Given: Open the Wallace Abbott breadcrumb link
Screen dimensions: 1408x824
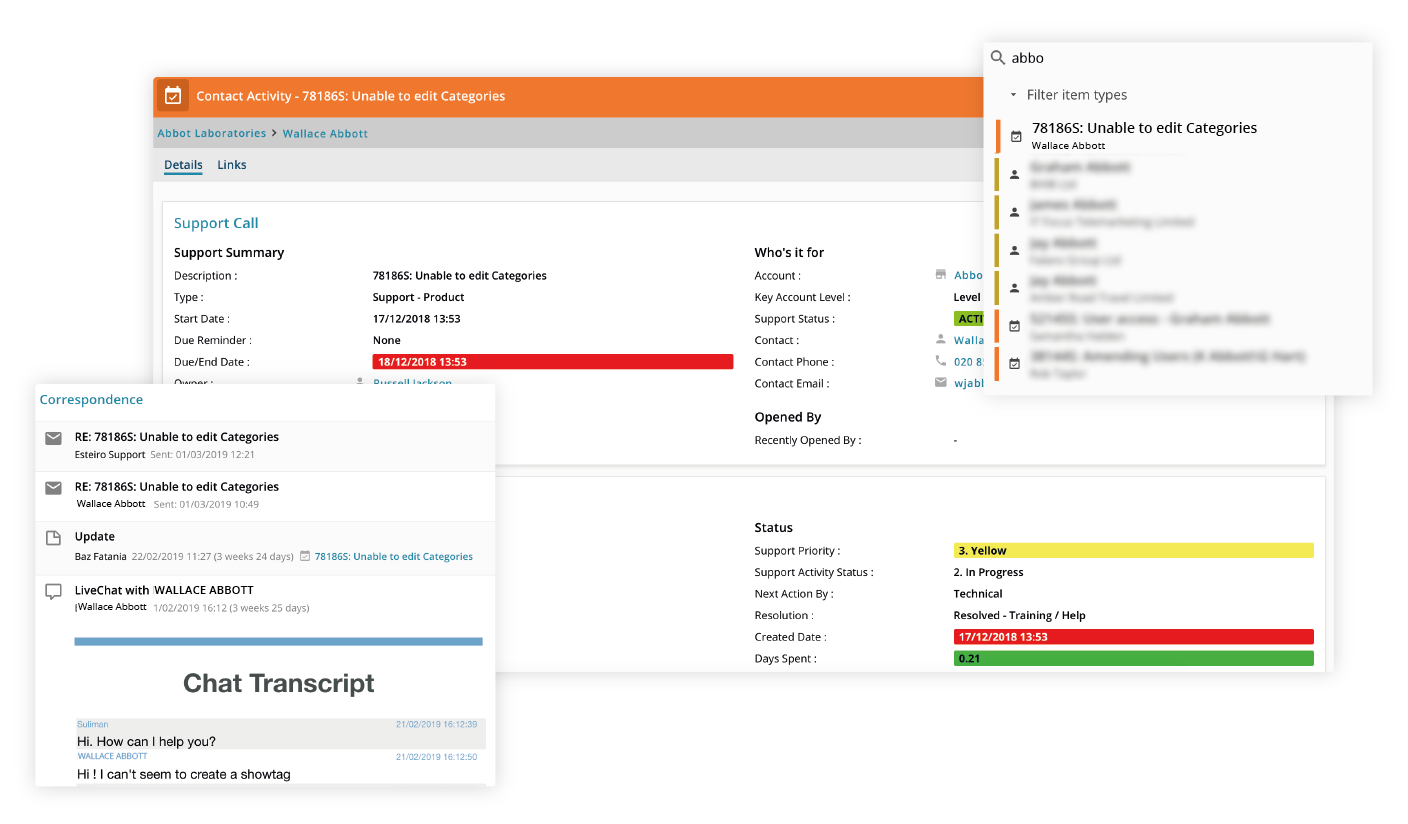Looking at the screenshot, I should pos(325,133).
